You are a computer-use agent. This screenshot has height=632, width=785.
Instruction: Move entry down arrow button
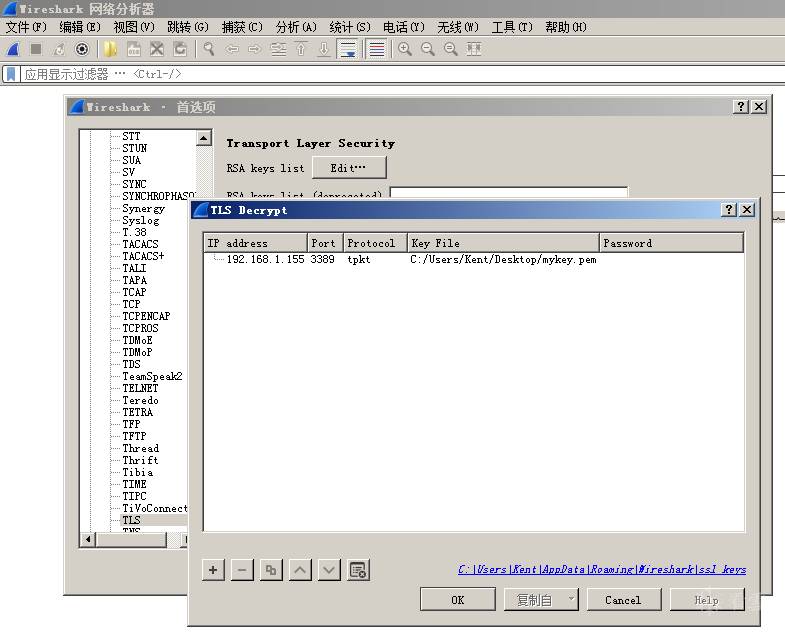click(329, 570)
